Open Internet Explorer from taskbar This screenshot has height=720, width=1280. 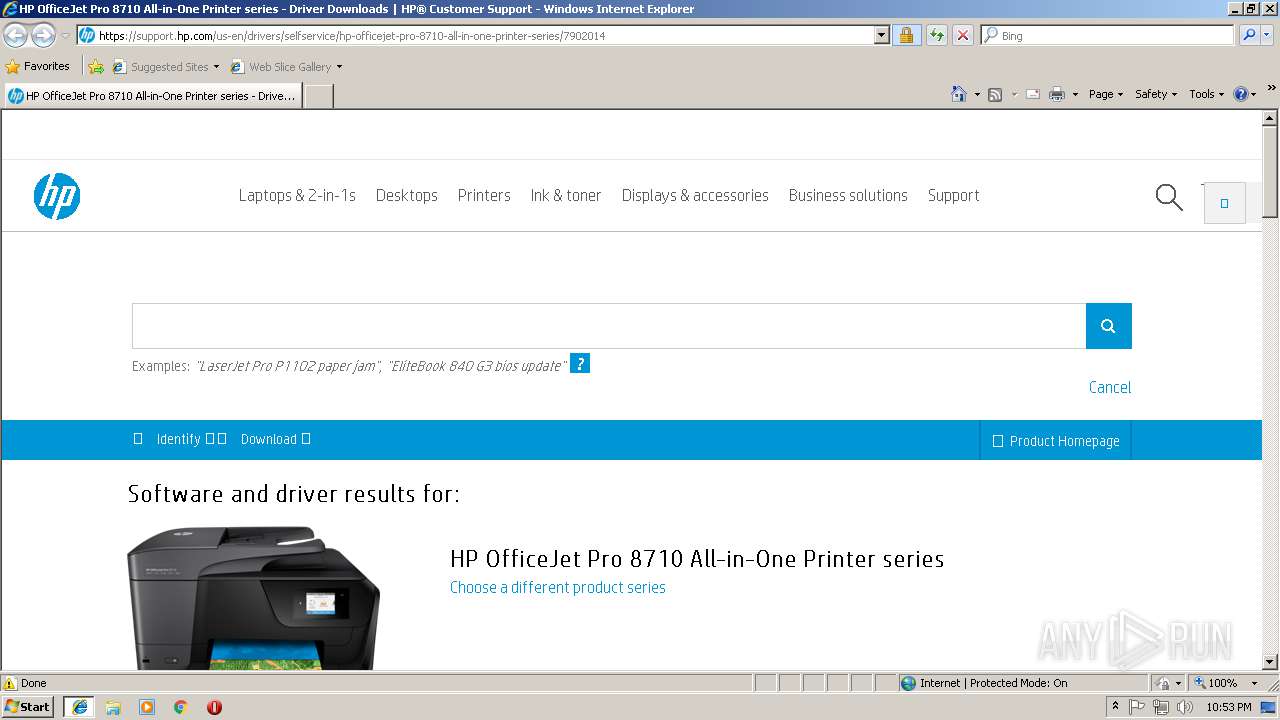[x=79, y=707]
